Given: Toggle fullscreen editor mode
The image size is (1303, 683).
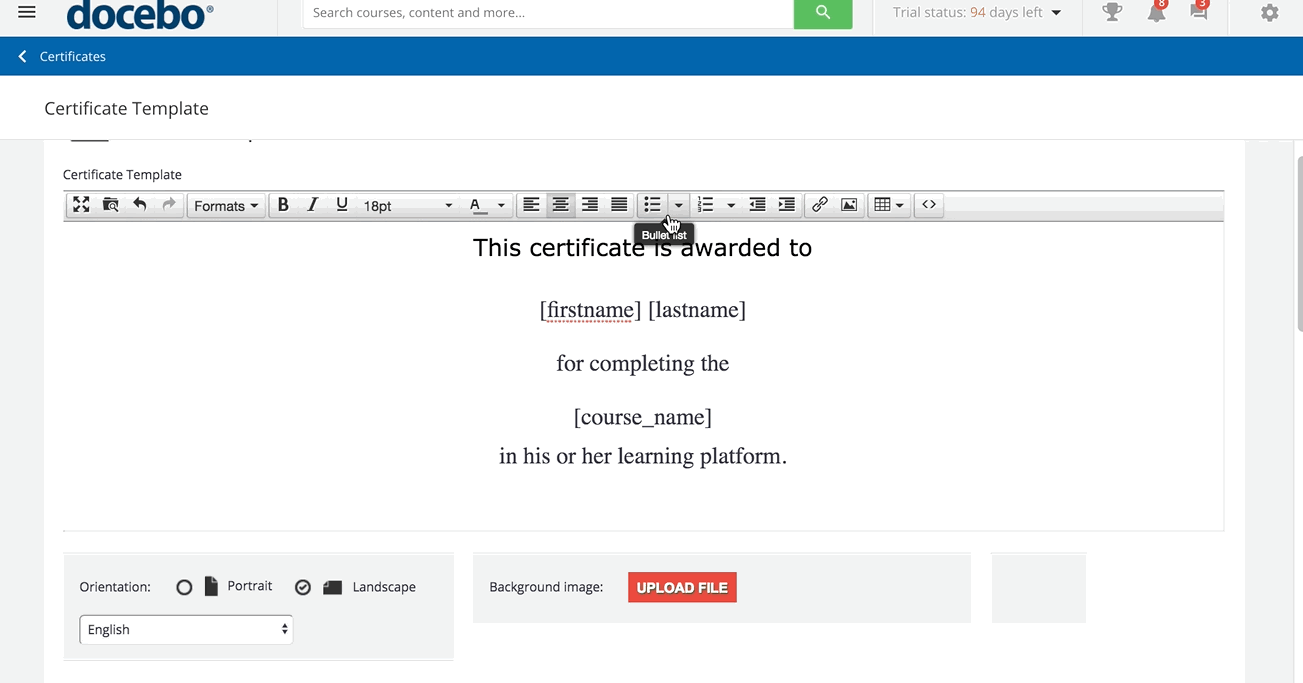Looking at the screenshot, I should pos(81,205).
